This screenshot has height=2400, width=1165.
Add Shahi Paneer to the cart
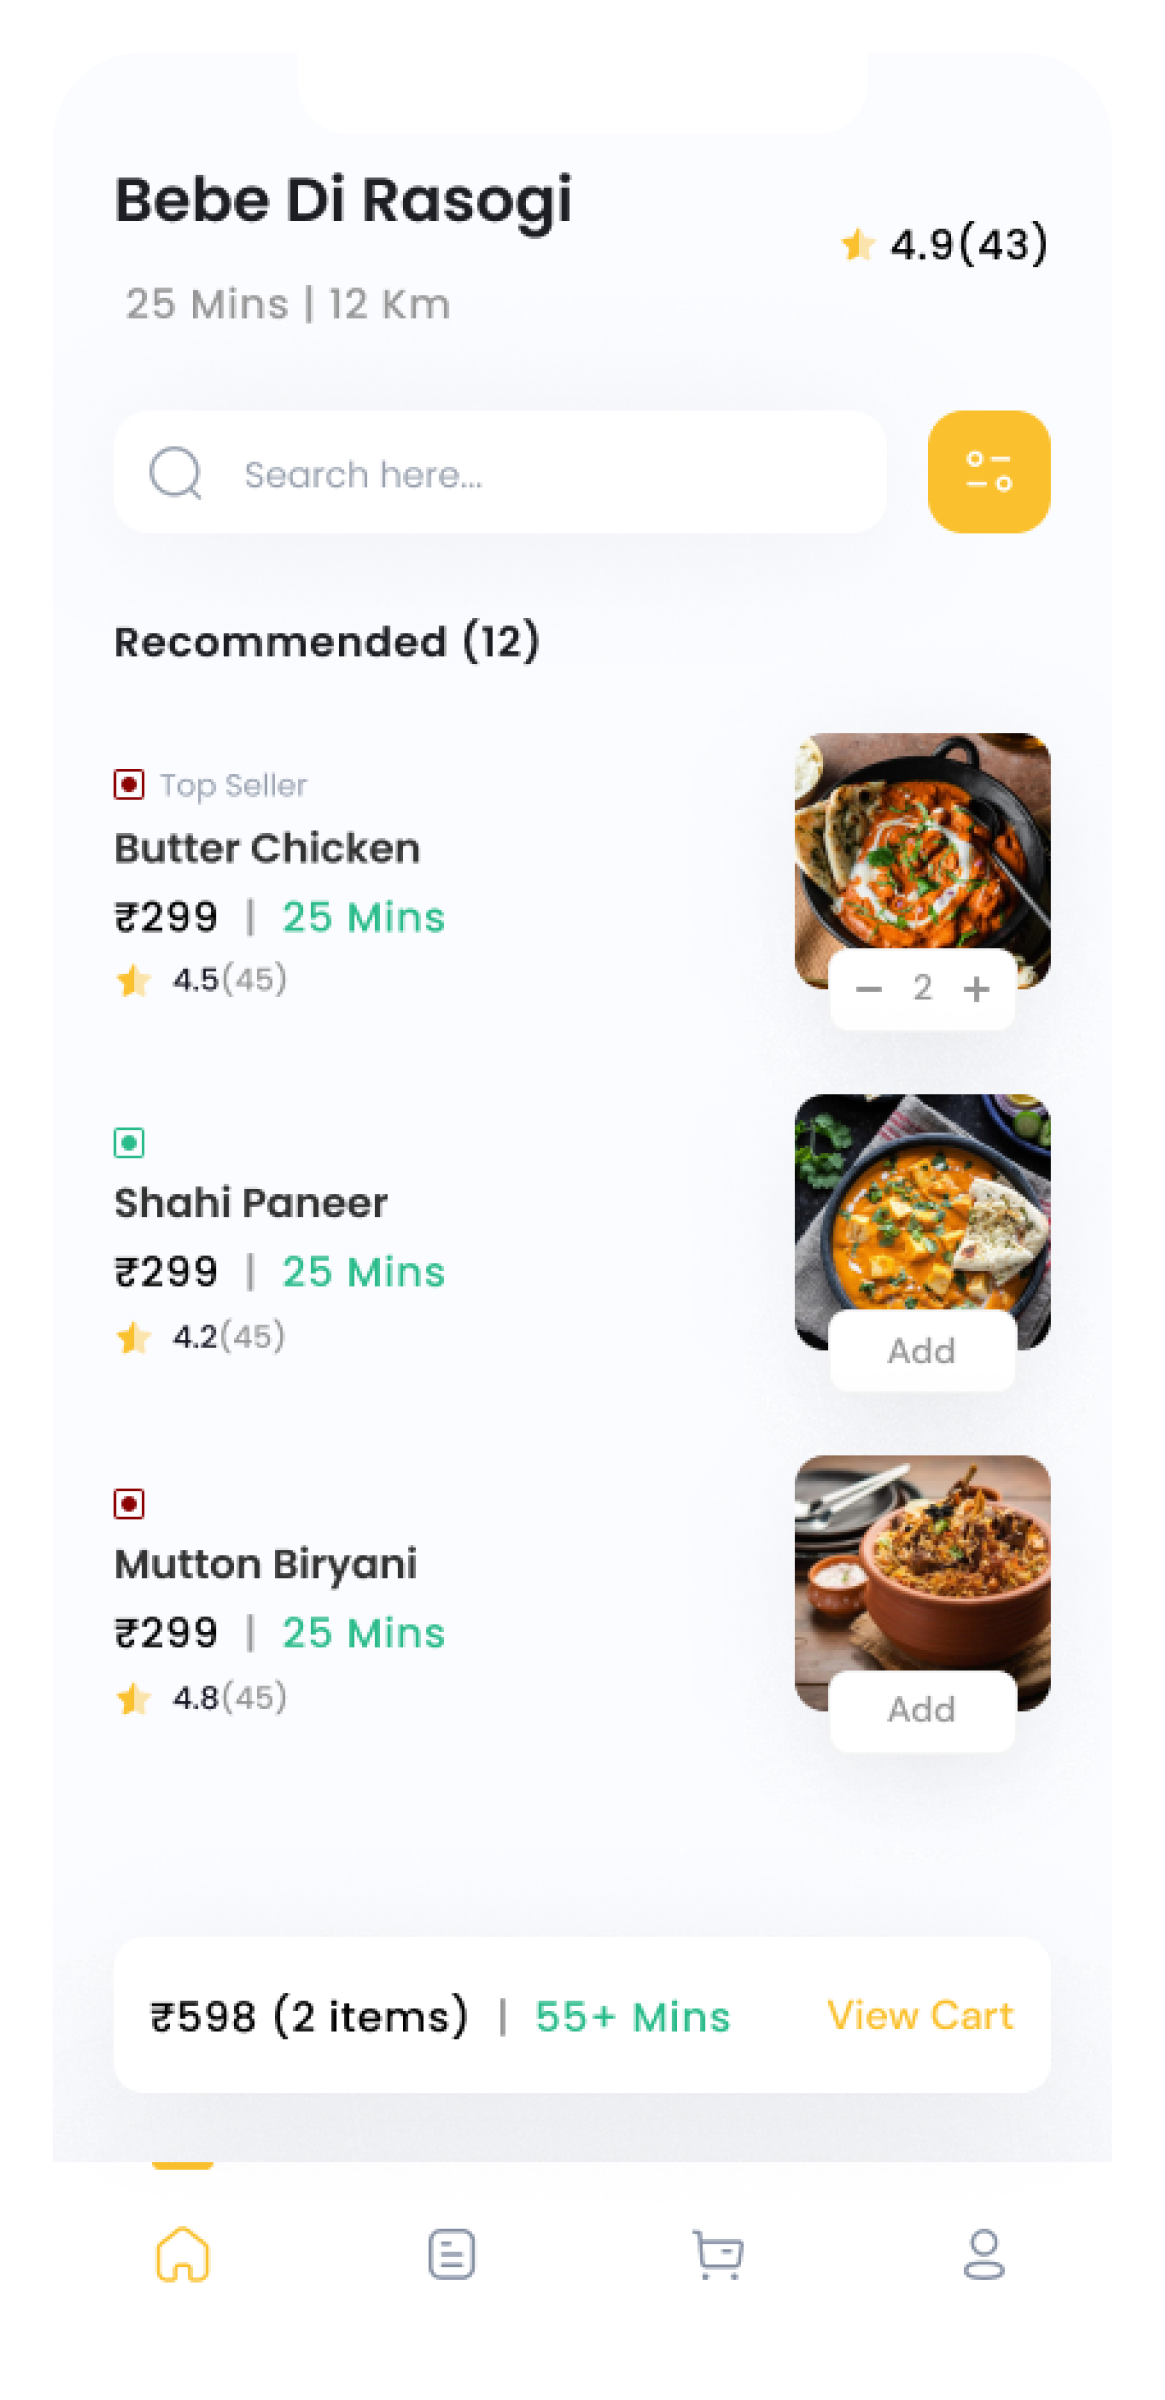click(x=922, y=1350)
